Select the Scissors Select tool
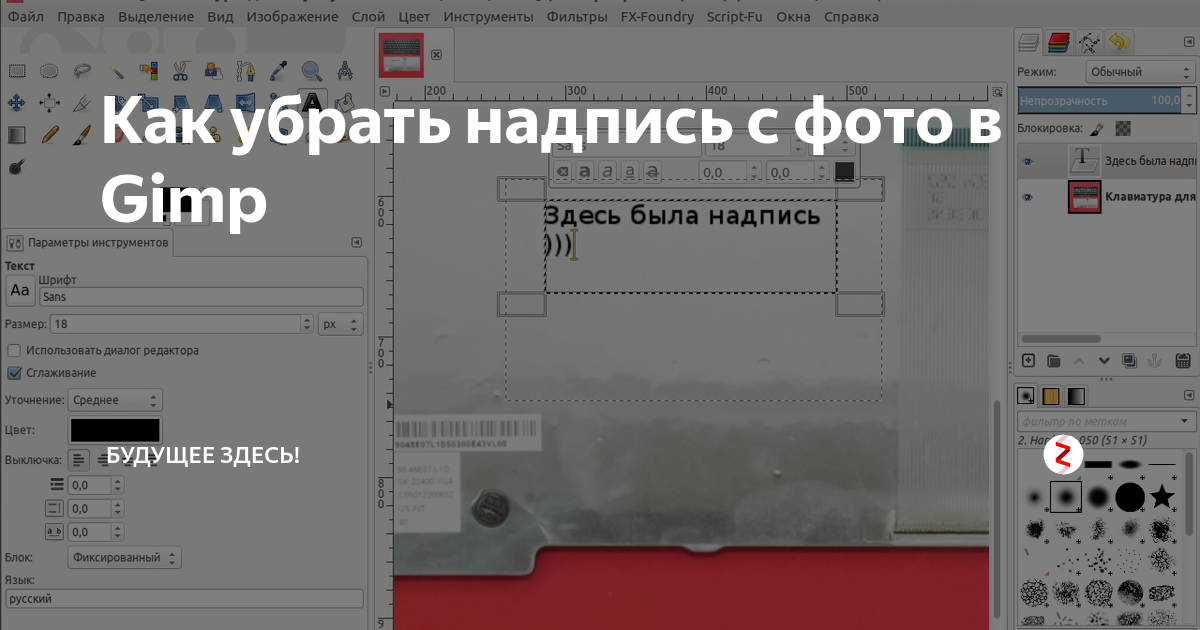 [x=180, y=71]
